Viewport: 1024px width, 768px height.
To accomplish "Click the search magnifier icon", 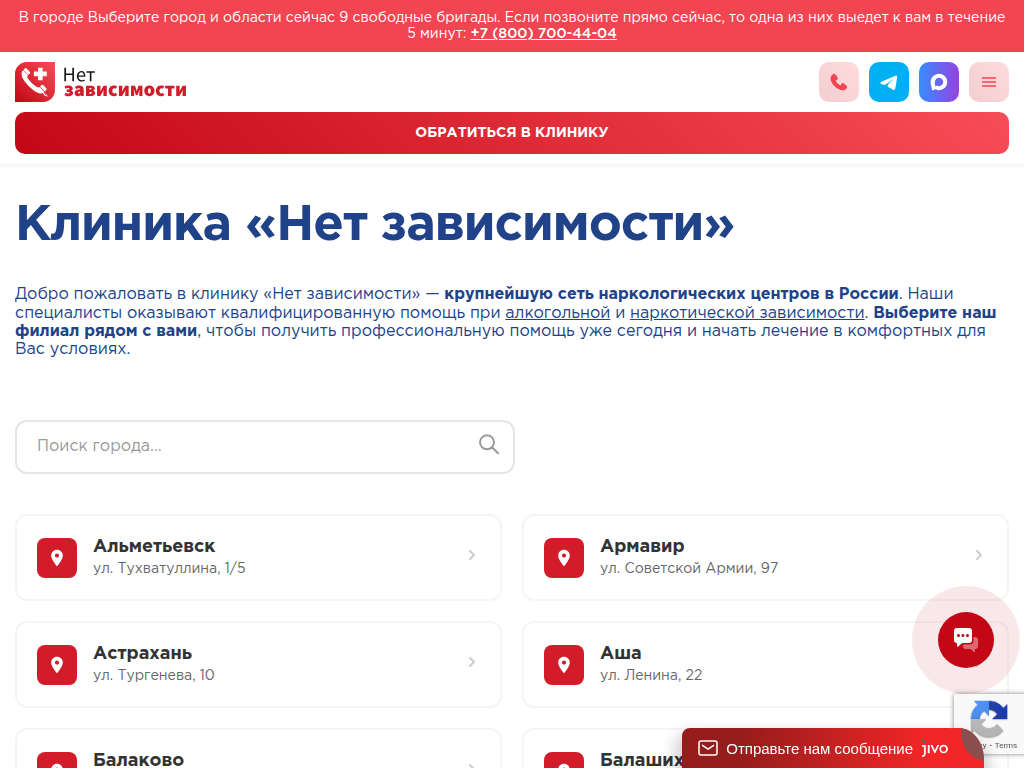I will tap(488, 446).
